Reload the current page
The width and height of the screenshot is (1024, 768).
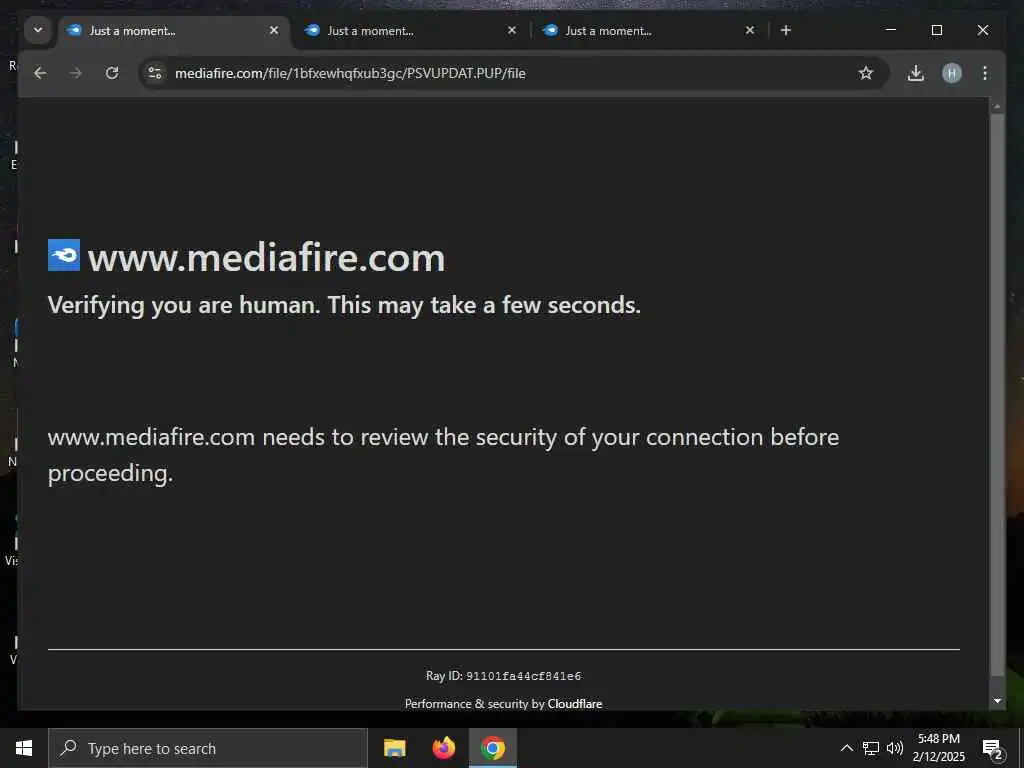point(112,73)
